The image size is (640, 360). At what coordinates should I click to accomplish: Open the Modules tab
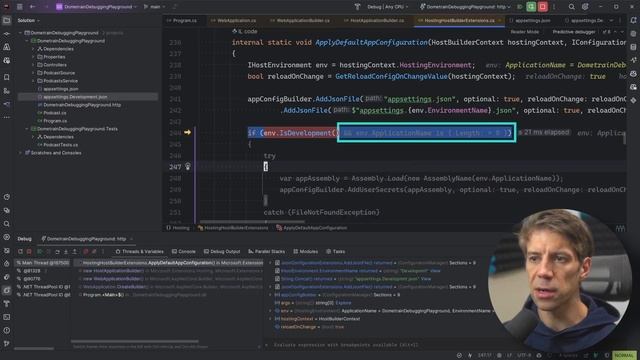pos(306,251)
